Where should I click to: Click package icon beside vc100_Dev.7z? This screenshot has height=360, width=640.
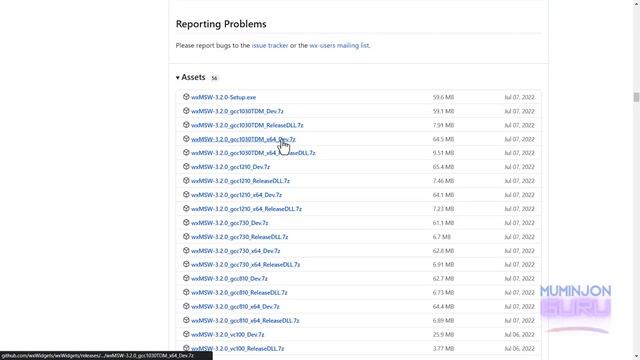point(186,334)
